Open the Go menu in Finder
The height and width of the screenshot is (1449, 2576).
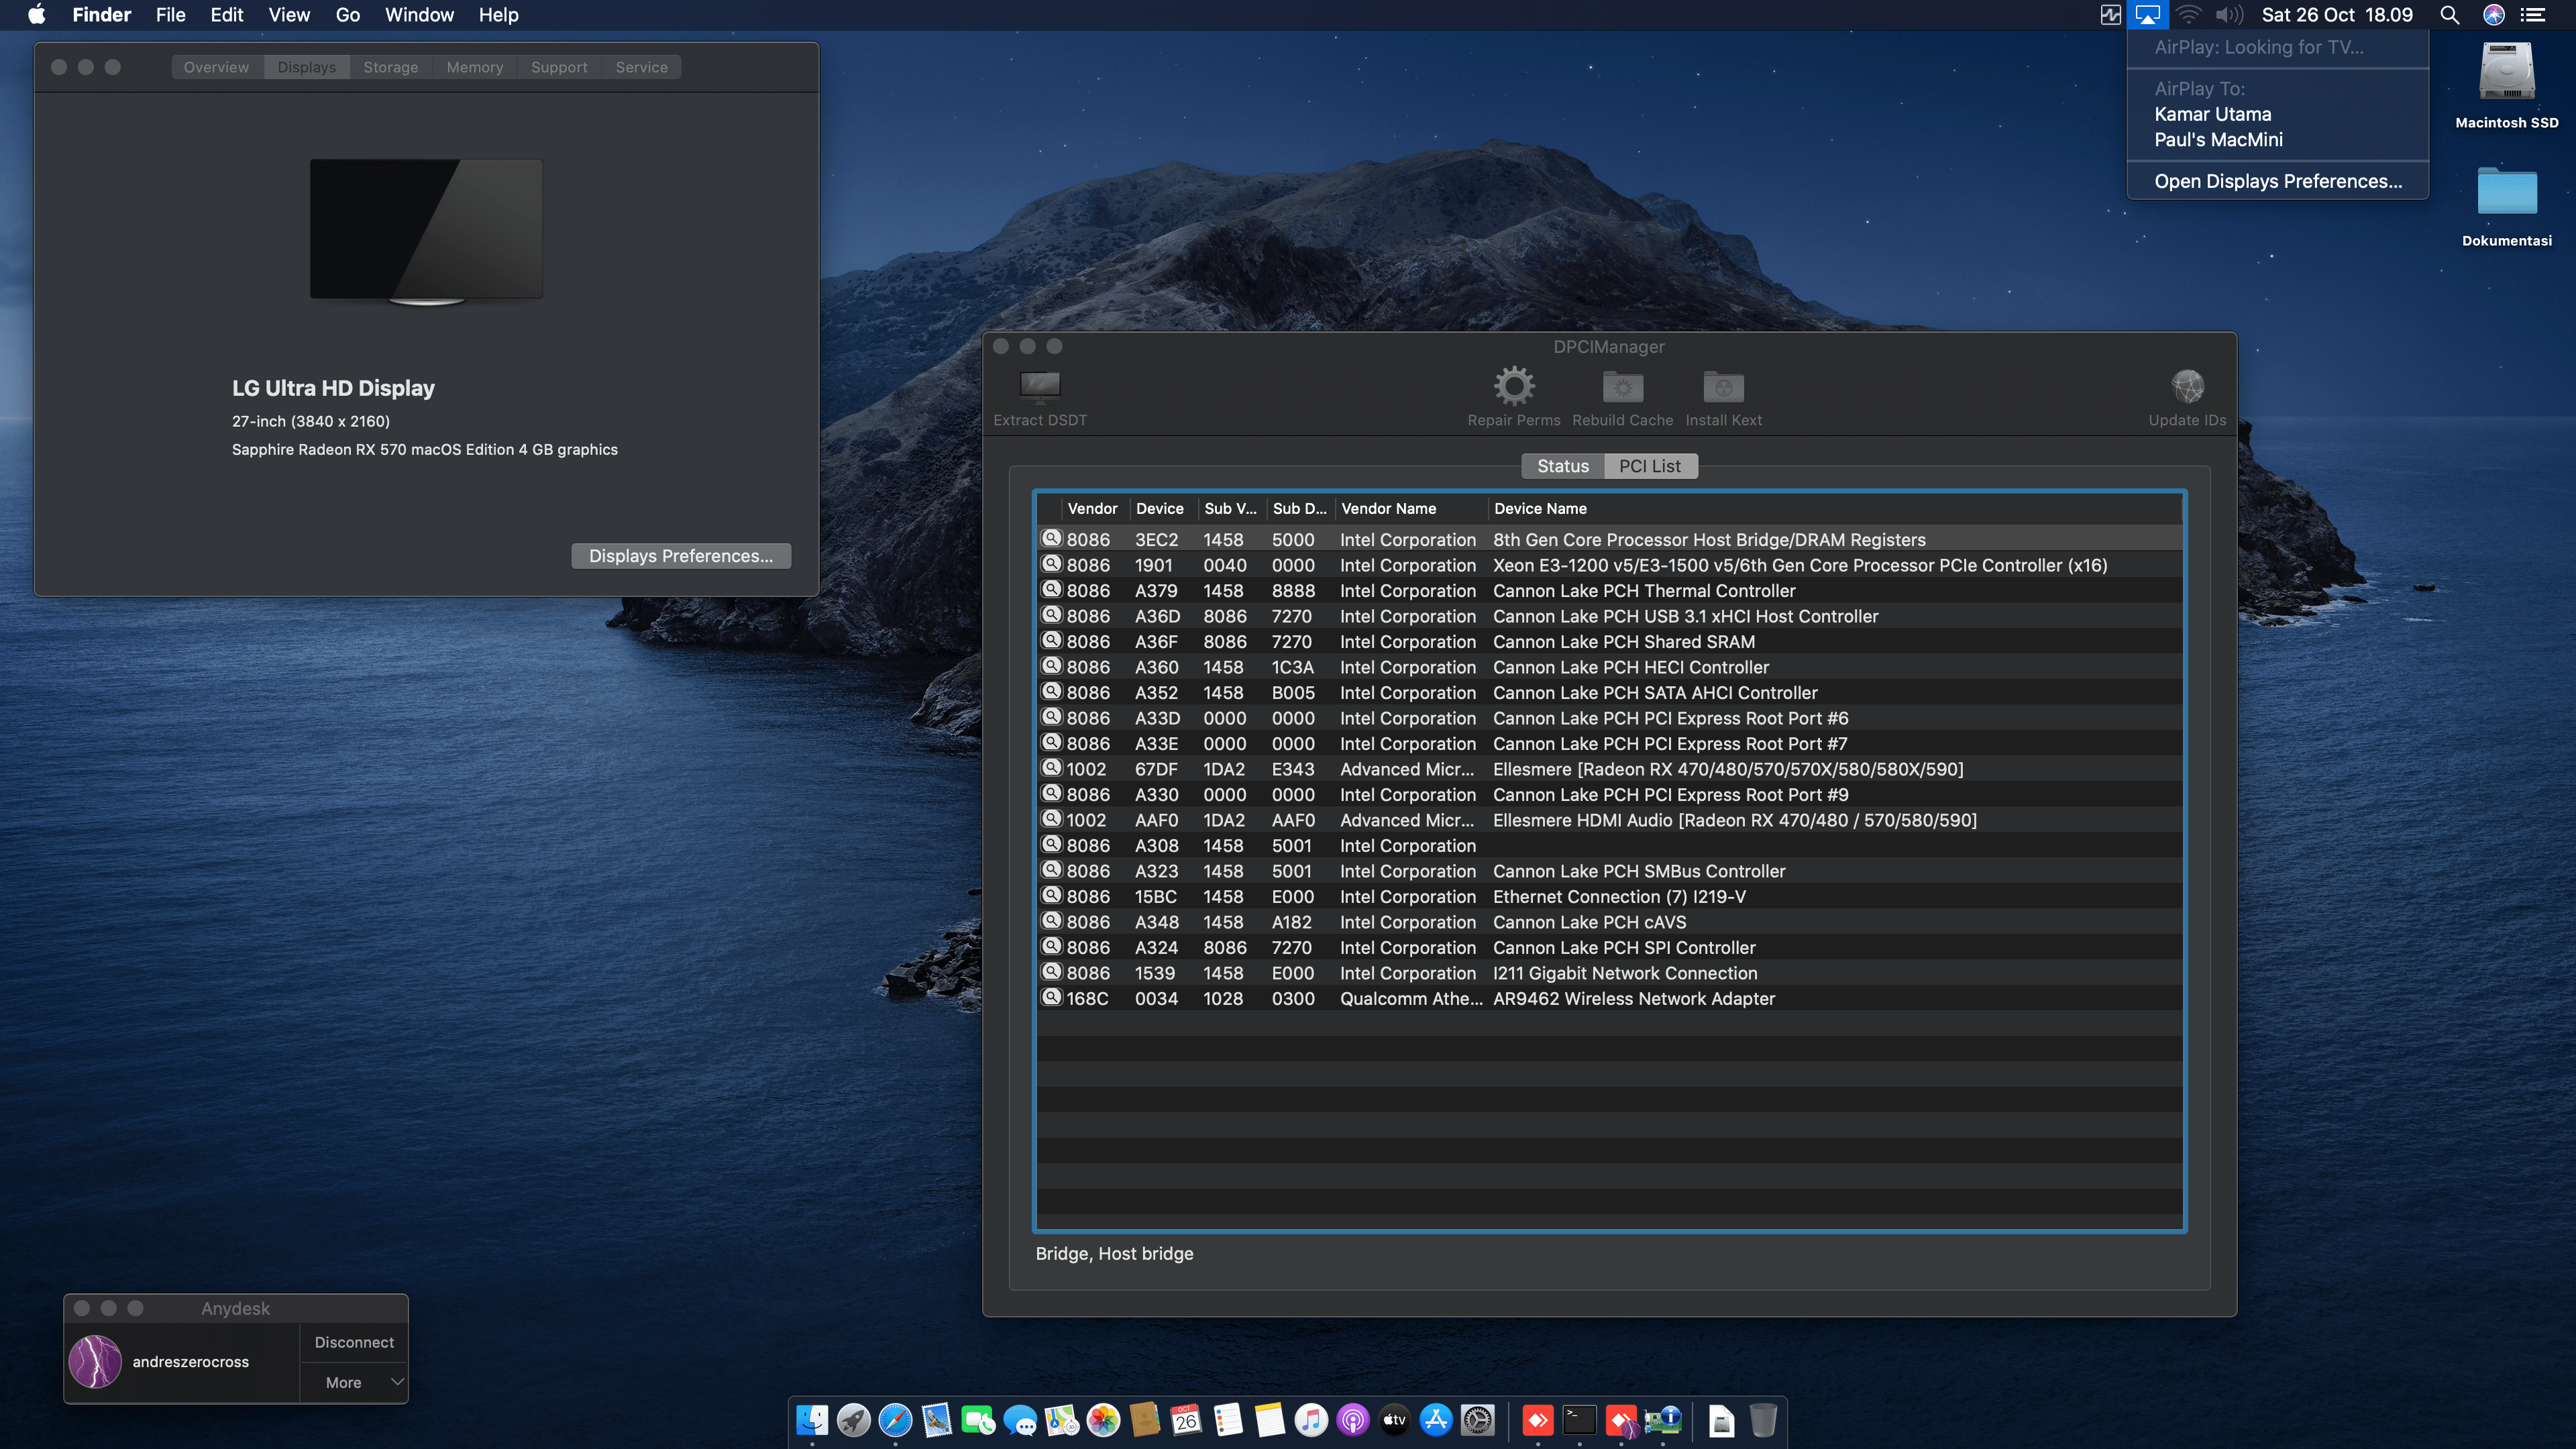click(347, 14)
